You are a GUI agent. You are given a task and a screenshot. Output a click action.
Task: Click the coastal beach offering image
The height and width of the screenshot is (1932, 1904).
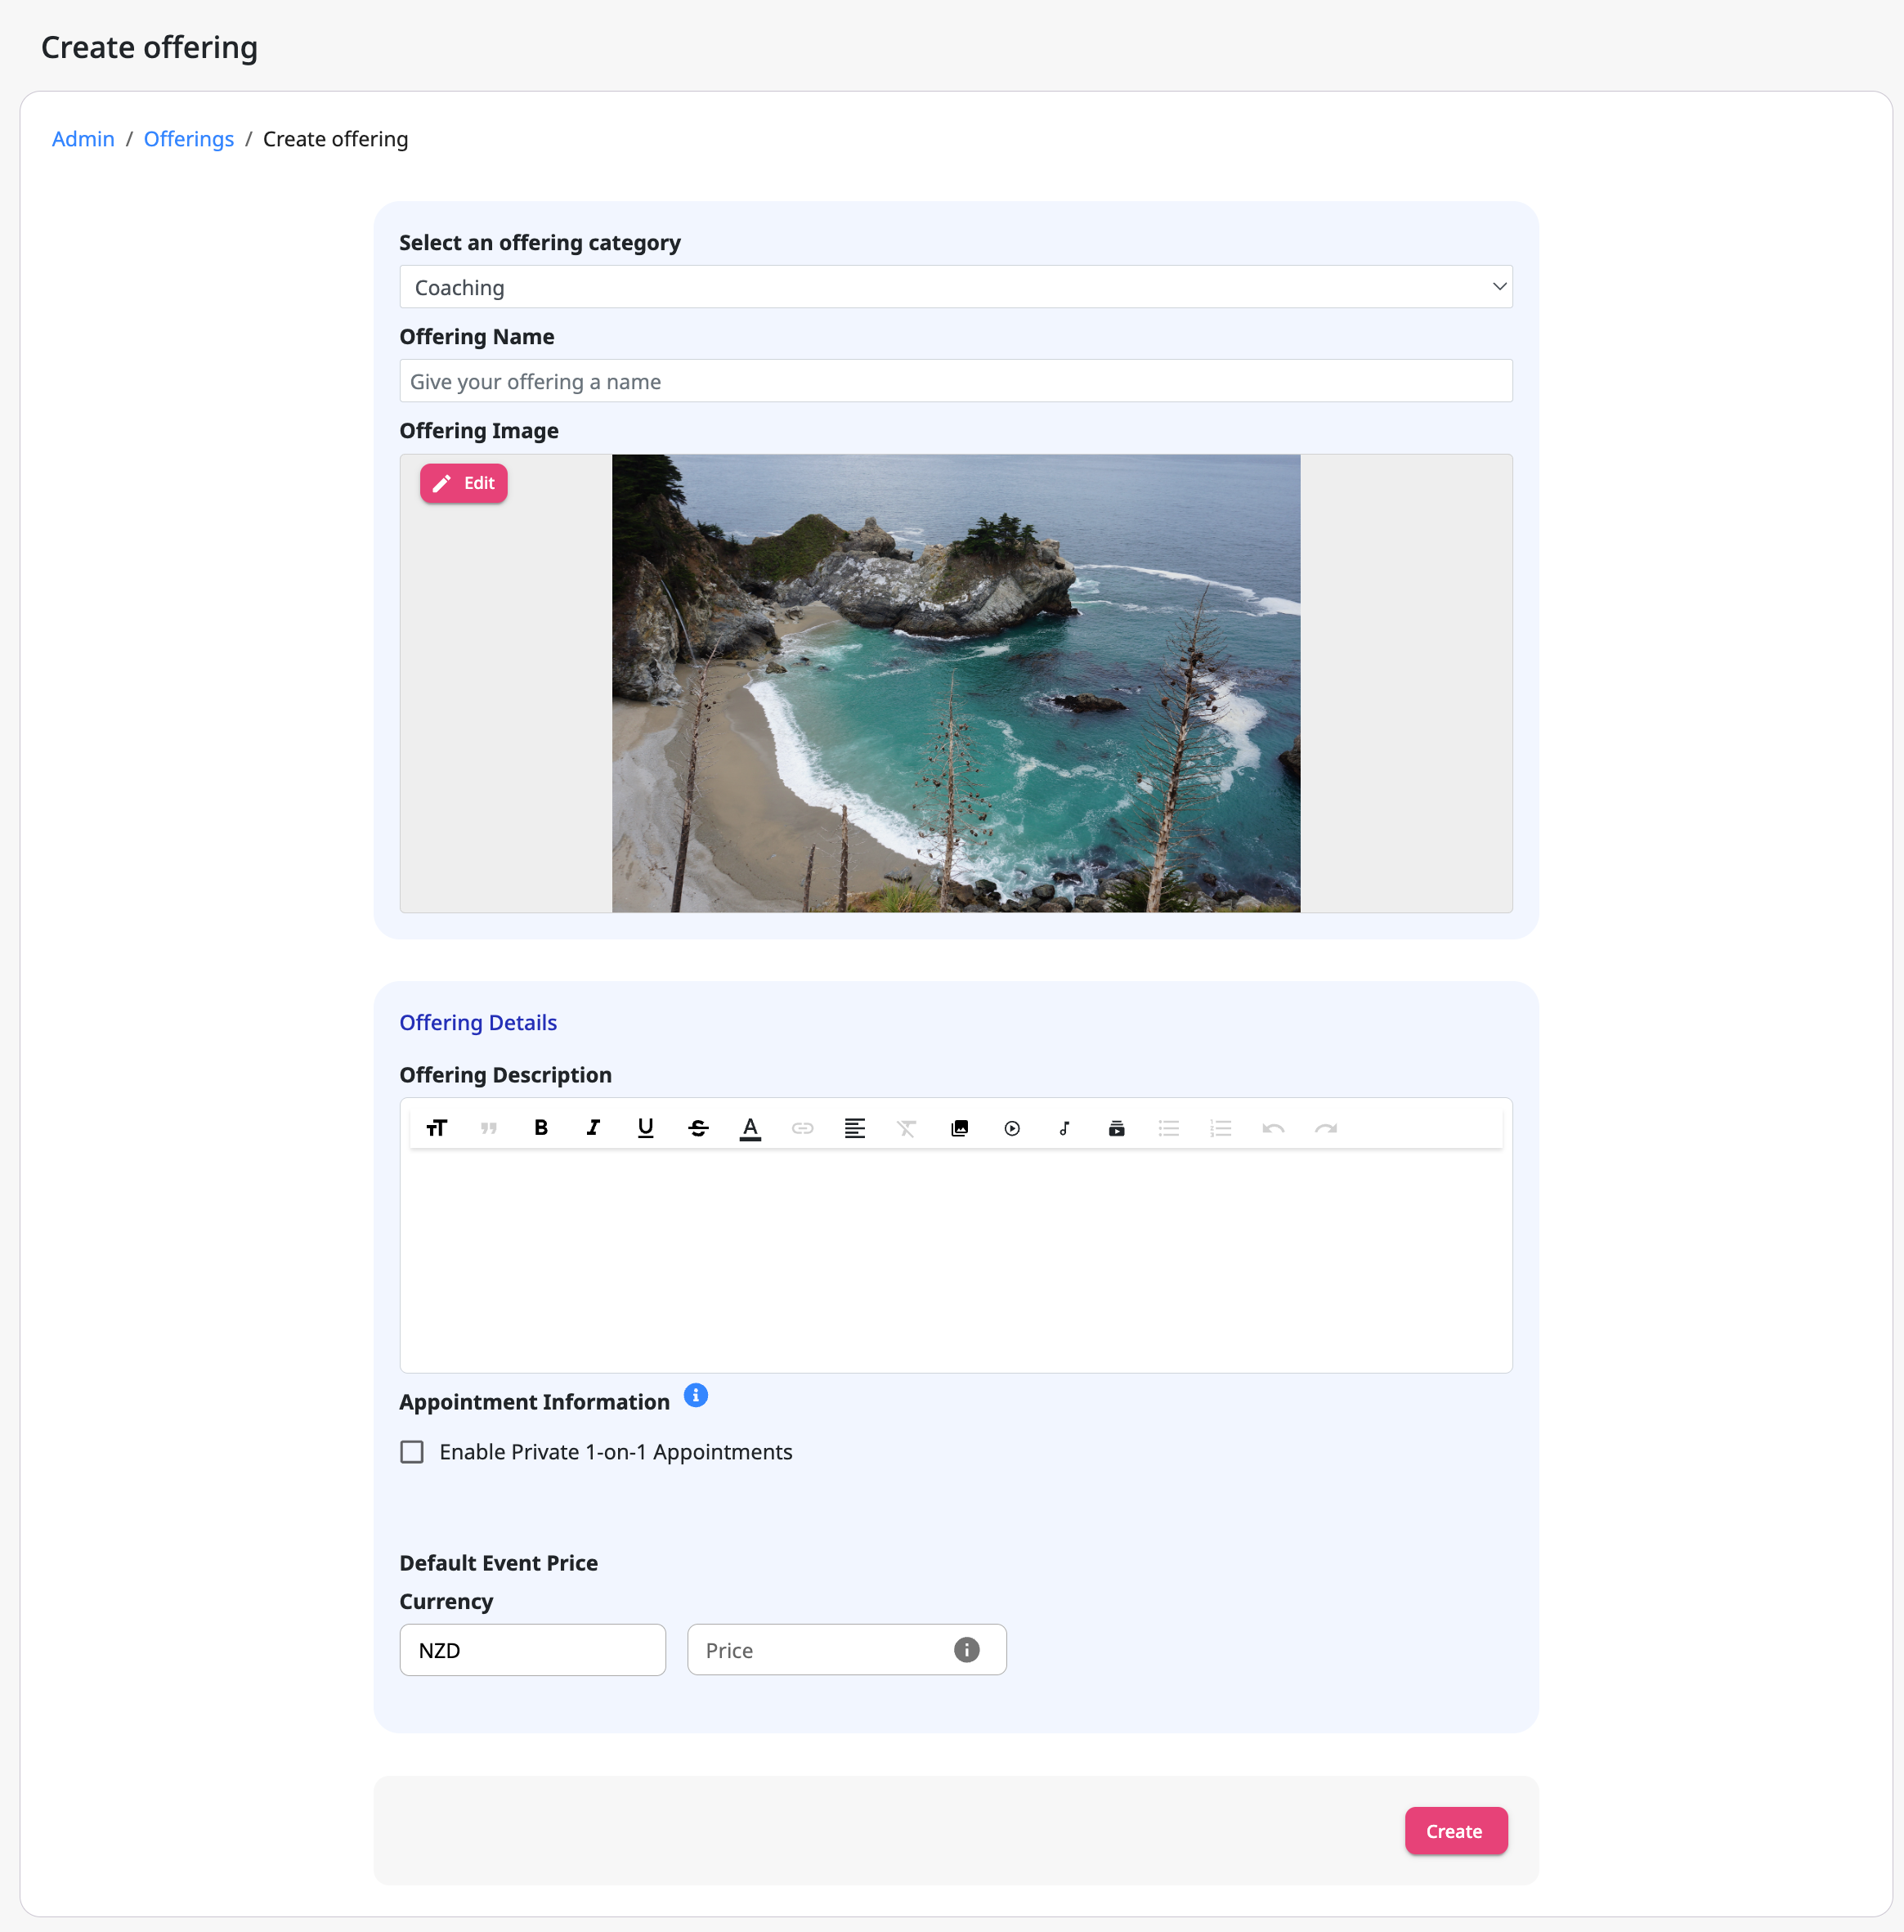pos(956,683)
